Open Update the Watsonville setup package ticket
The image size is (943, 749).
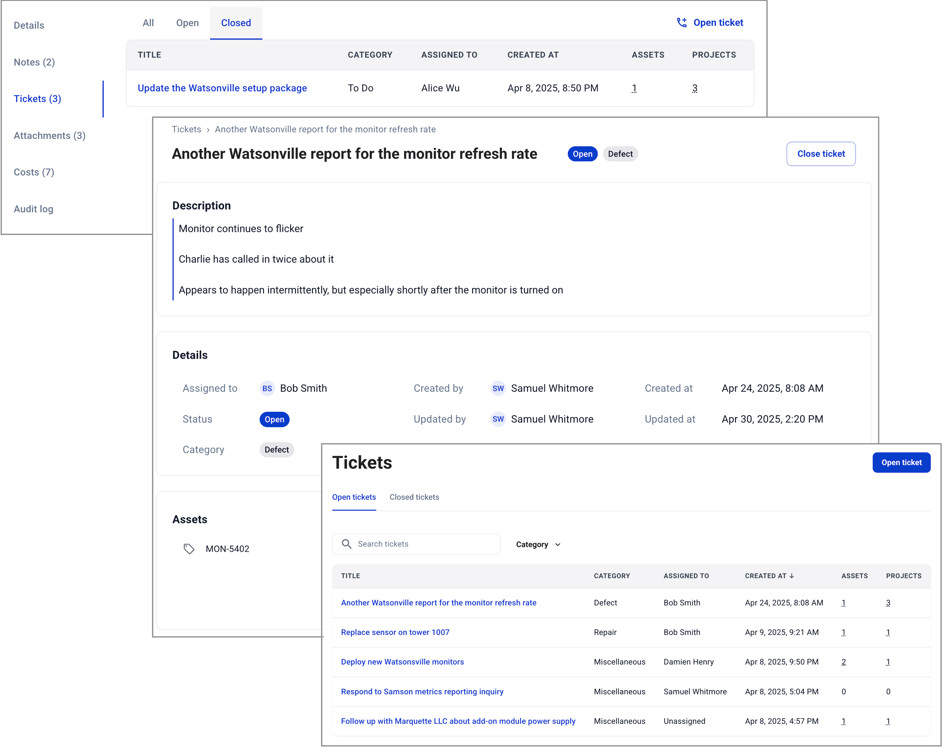(x=222, y=88)
